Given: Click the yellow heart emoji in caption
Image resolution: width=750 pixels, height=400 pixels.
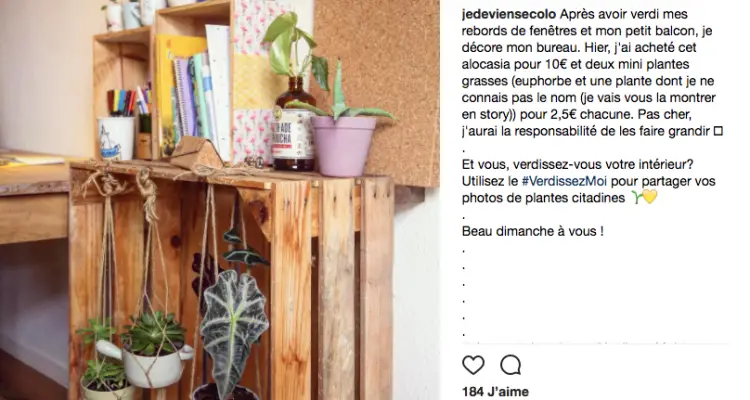Looking at the screenshot, I should pos(650,197).
